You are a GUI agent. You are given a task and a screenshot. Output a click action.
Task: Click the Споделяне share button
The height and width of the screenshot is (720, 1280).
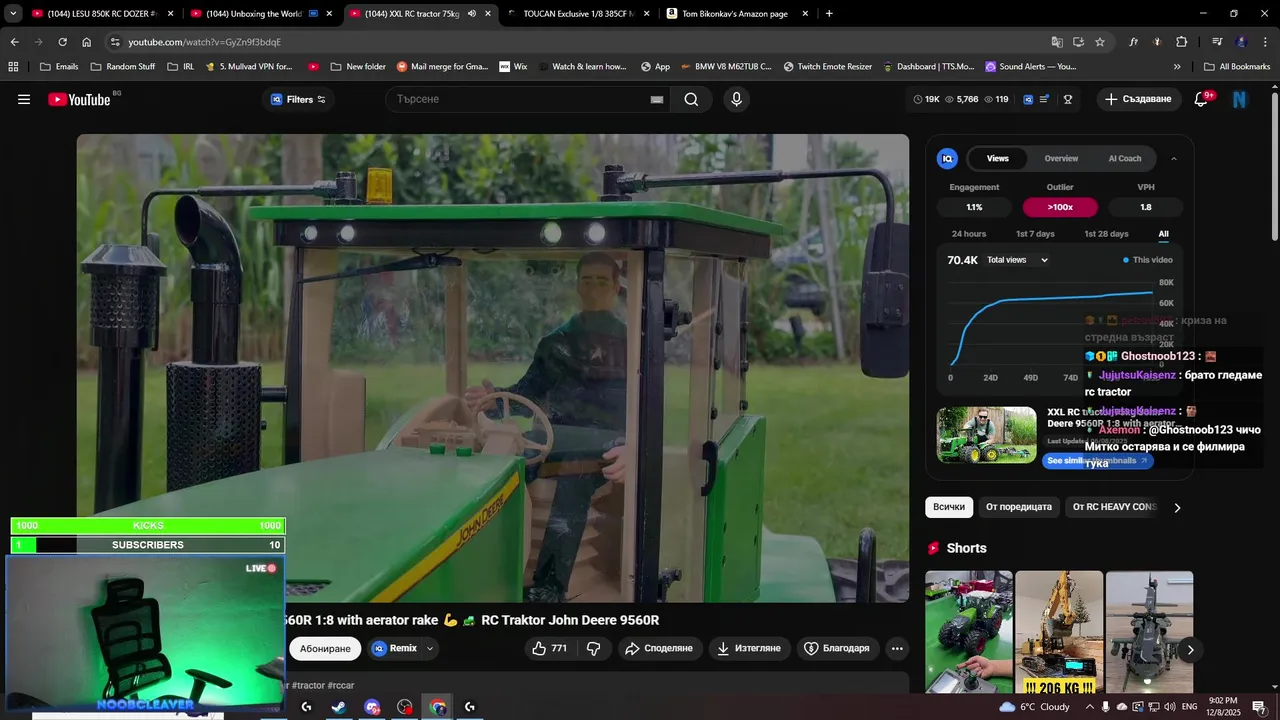pyautogui.click(x=659, y=648)
